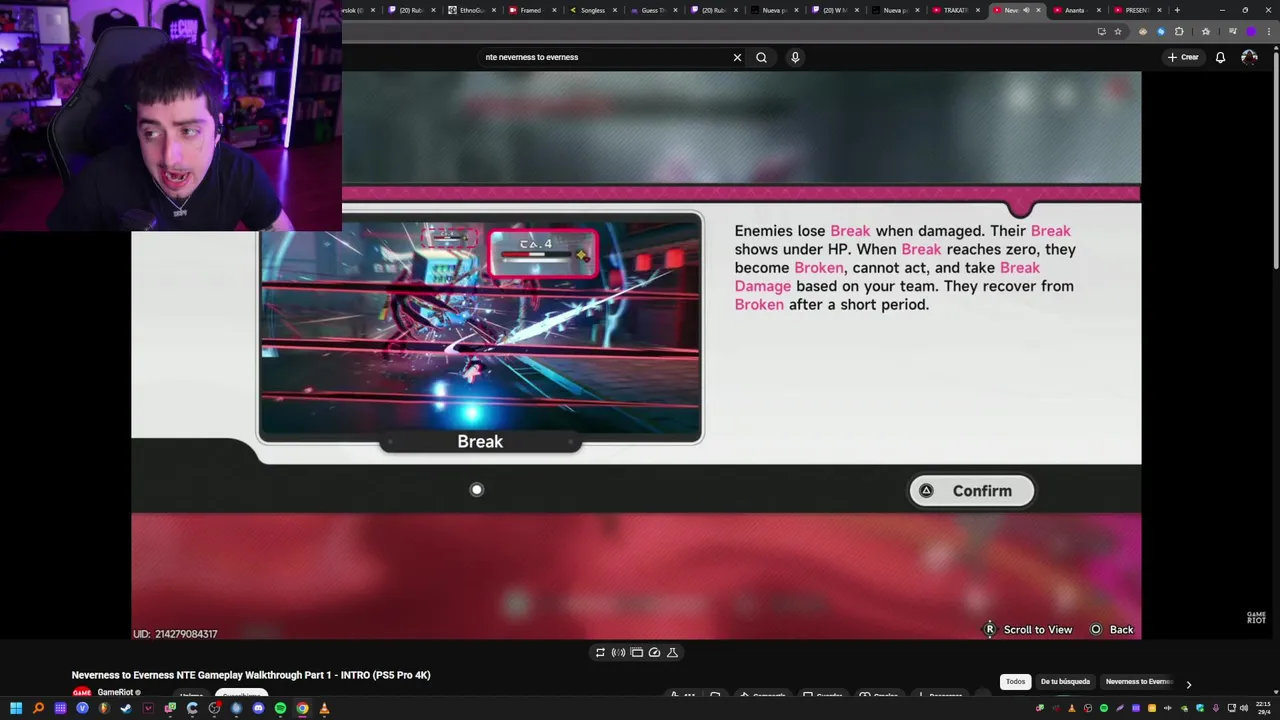Clear the YouTube search box text
Viewport: 1280px width, 720px height.
point(737,57)
